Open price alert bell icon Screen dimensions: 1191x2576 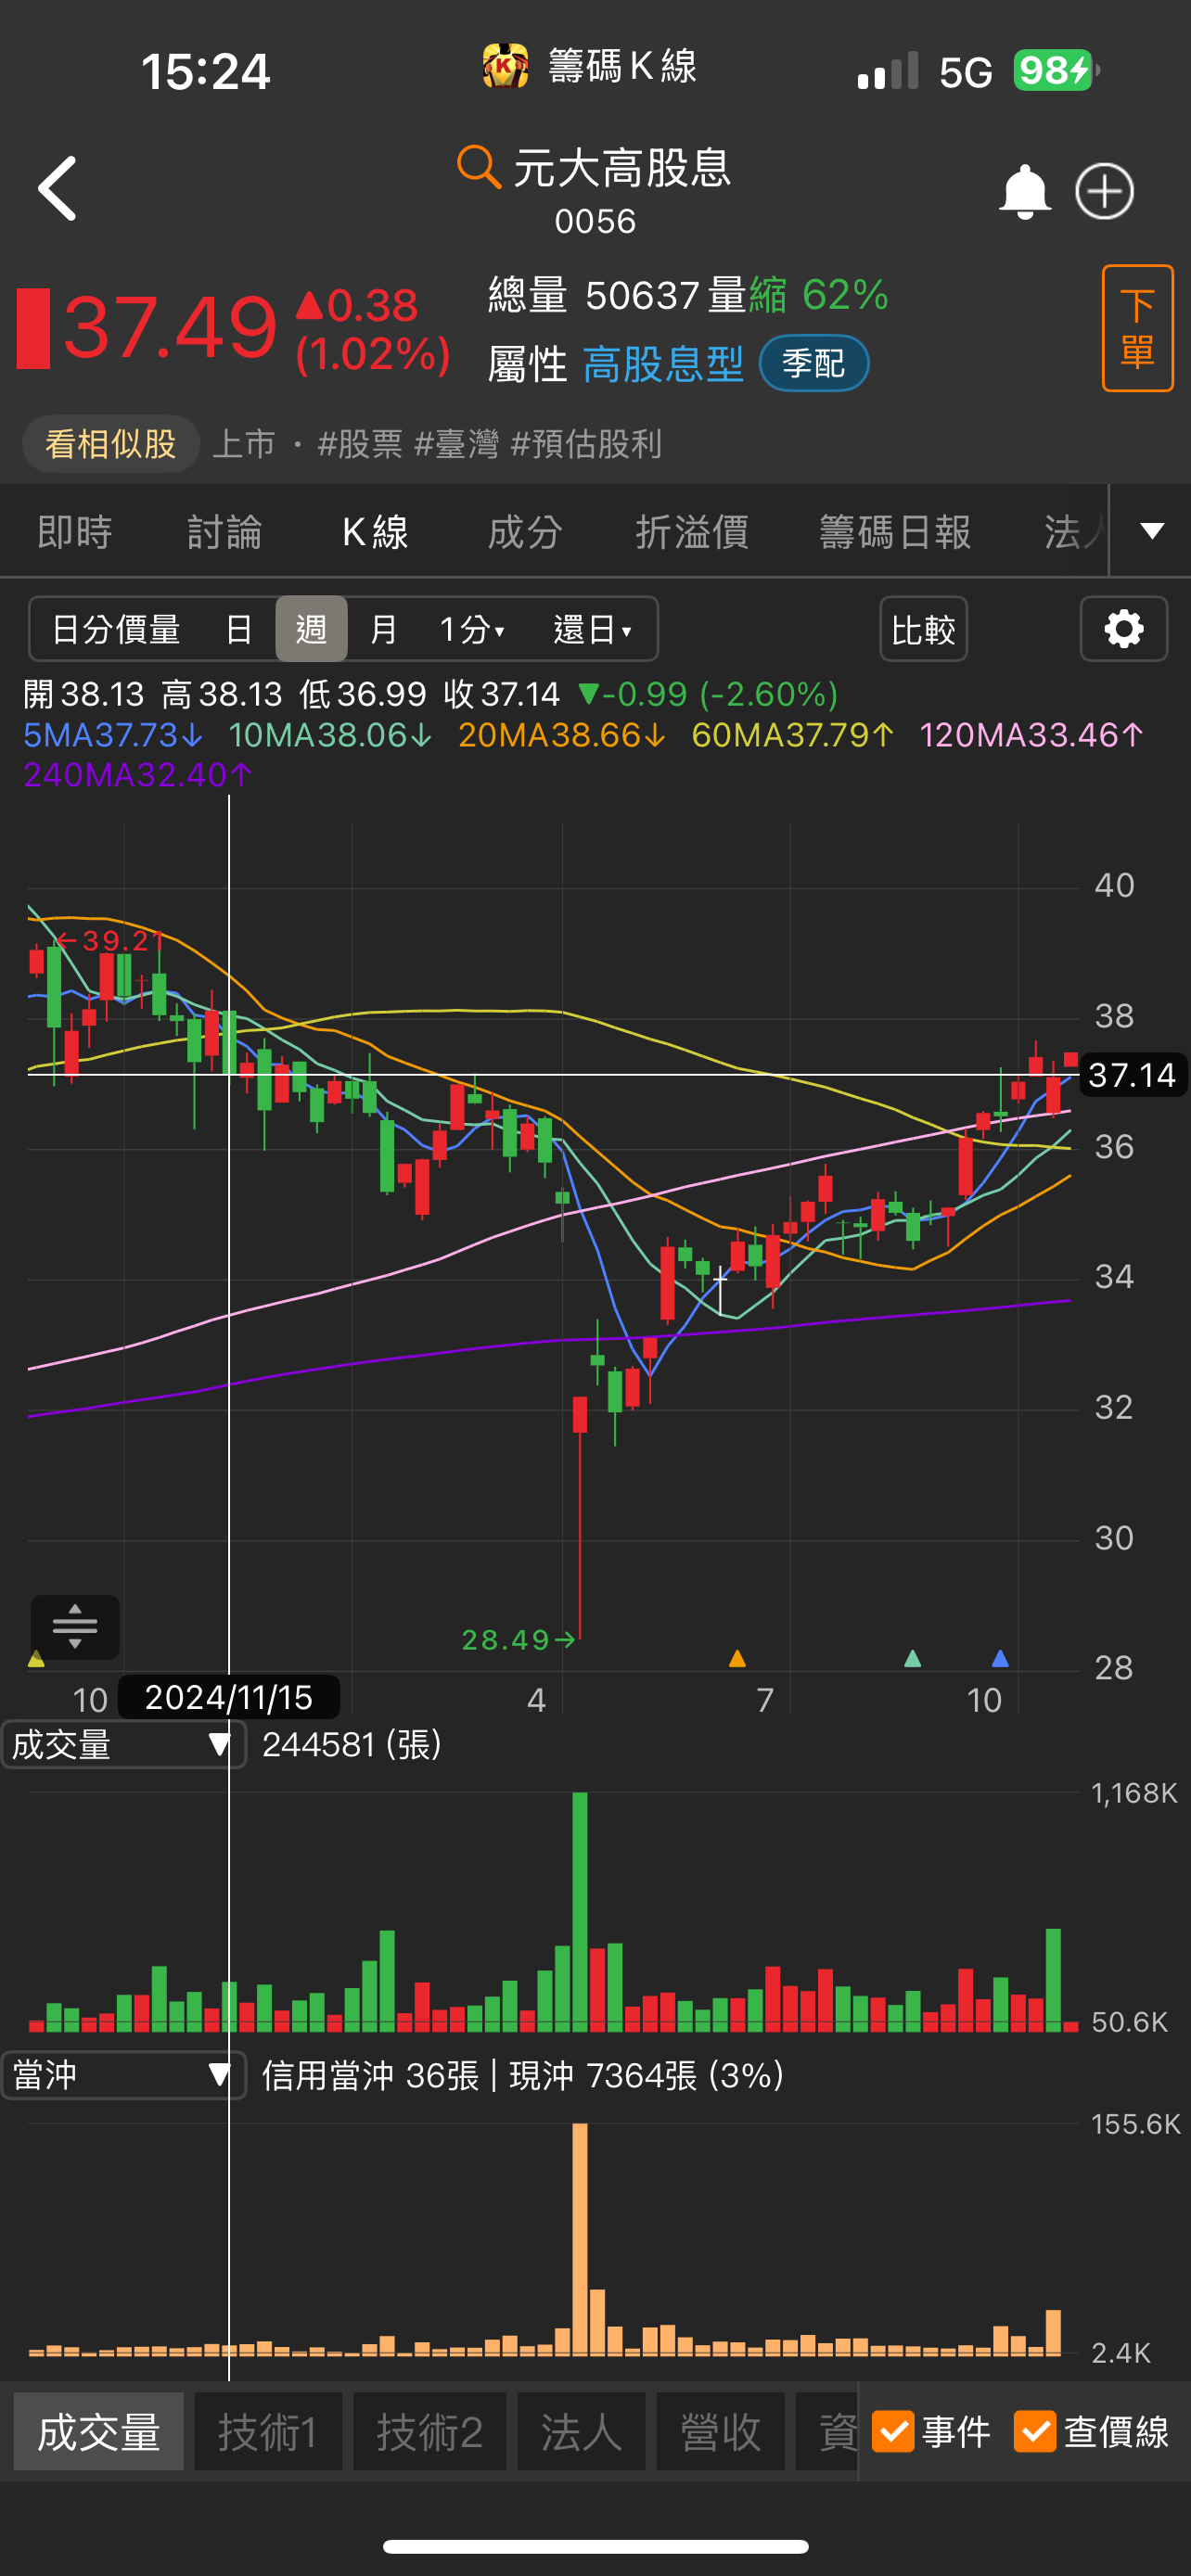[1024, 191]
